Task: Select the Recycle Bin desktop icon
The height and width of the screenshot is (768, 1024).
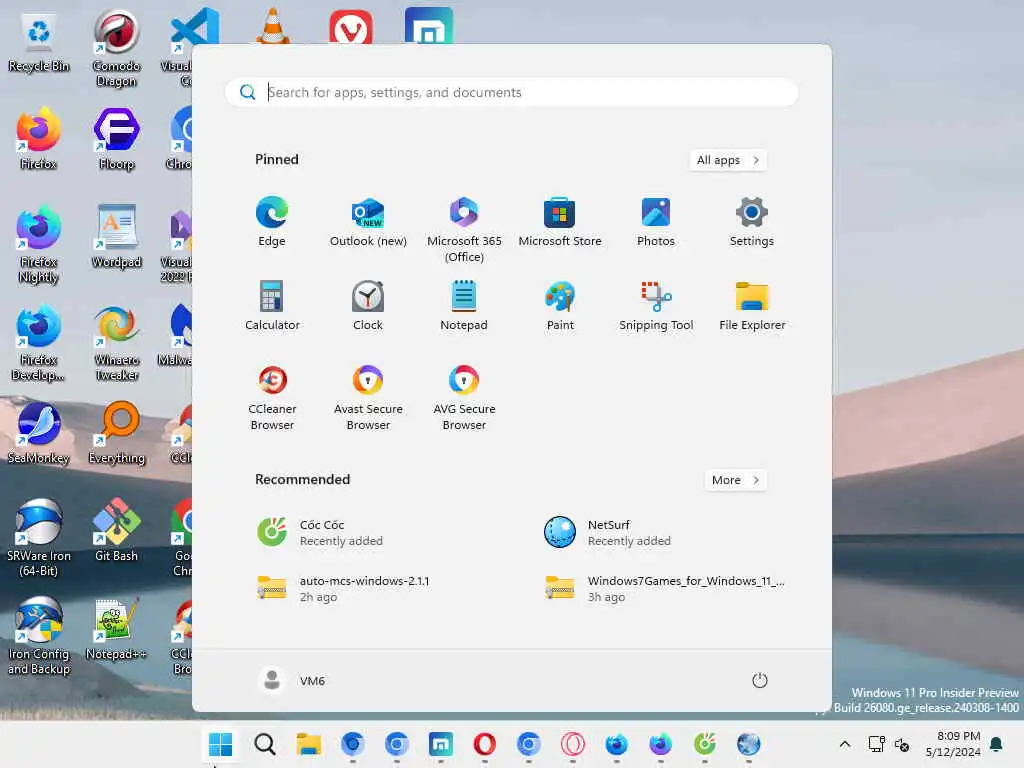Action: coord(39,44)
